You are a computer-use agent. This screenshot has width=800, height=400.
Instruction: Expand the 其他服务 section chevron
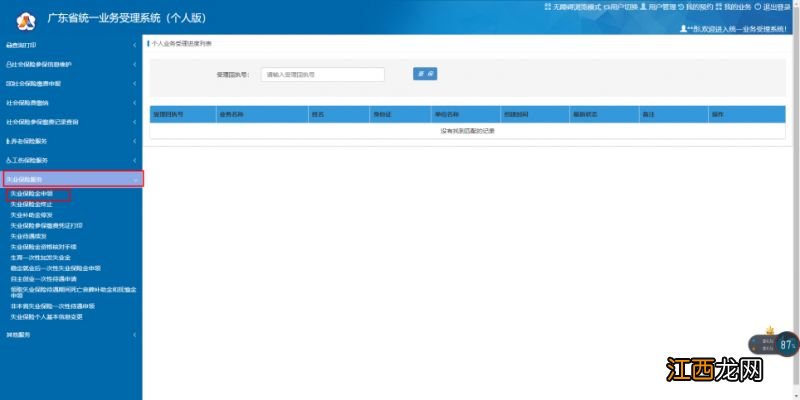pyautogui.click(x=135, y=335)
